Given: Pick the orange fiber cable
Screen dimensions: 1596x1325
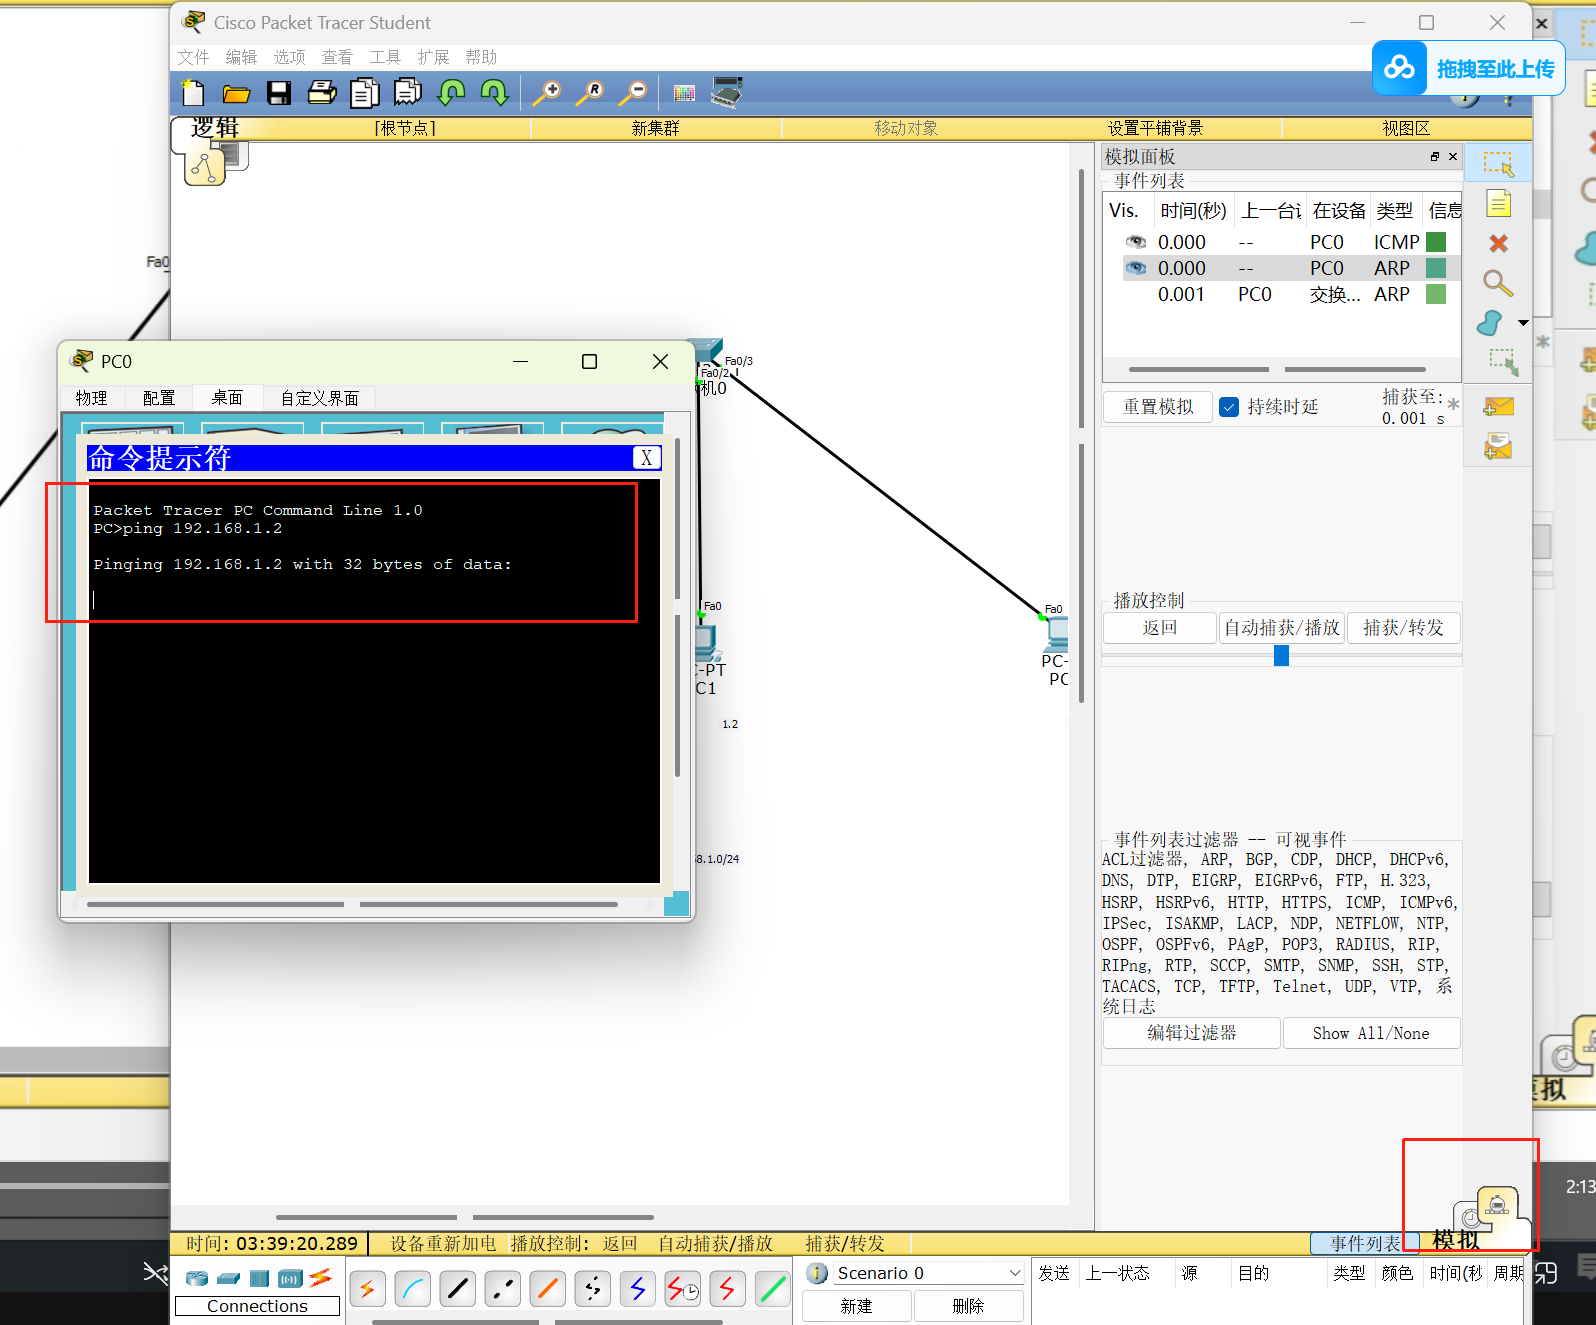Looking at the screenshot, I should pyautogui.click(x=548, y=1289).
